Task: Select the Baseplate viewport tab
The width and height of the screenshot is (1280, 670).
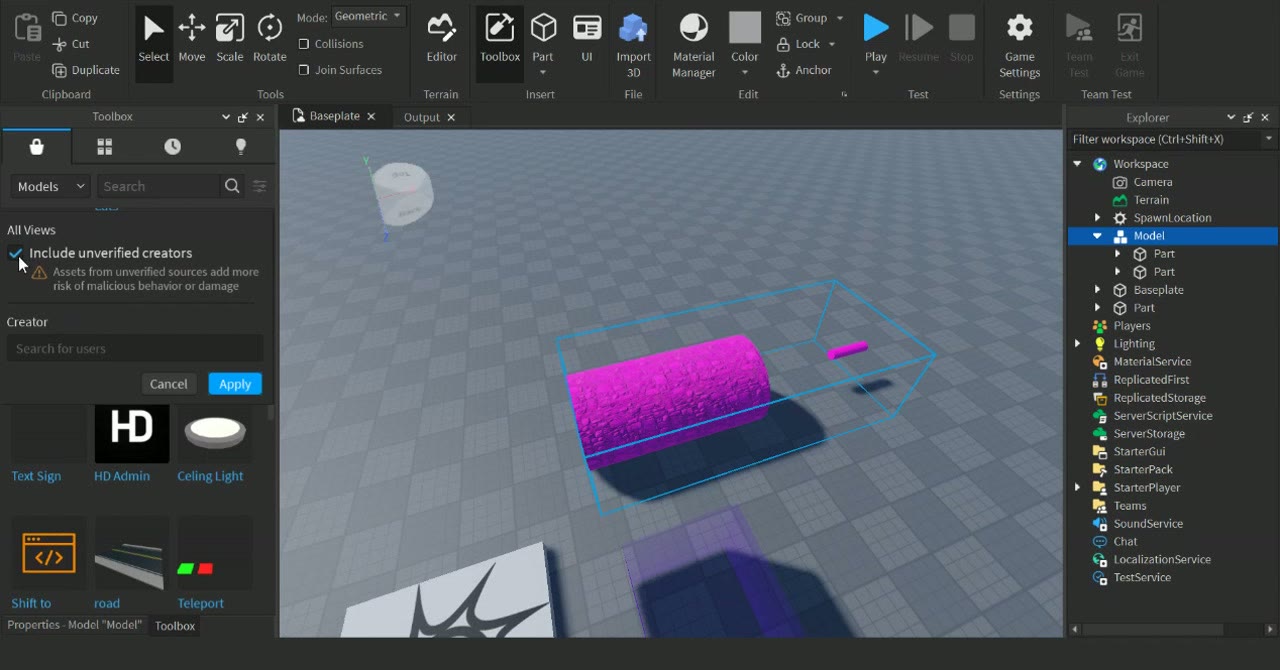Action: coord(334,116)
